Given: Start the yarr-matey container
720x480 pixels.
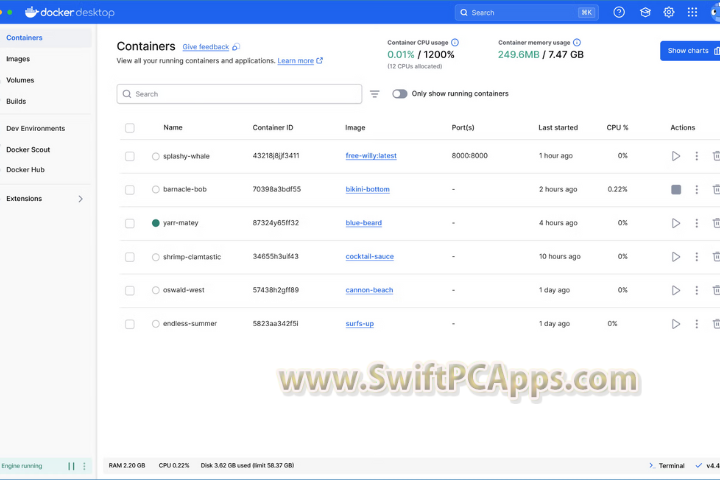Looking at the screenshot, I should (675, 223).
